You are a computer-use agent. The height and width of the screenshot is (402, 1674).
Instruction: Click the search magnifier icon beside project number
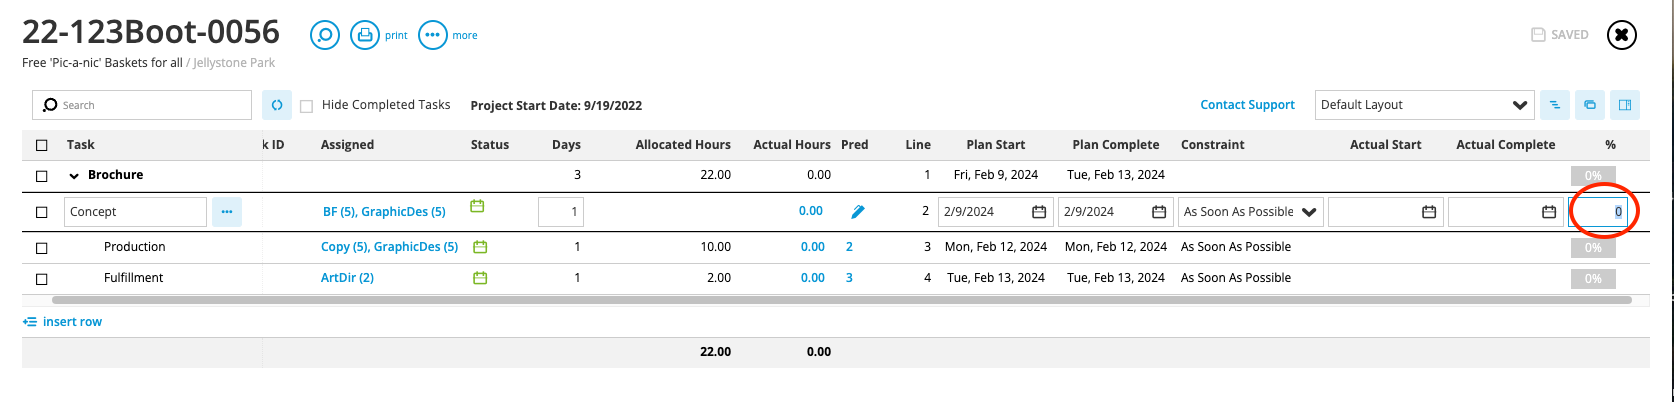(325, 35)
